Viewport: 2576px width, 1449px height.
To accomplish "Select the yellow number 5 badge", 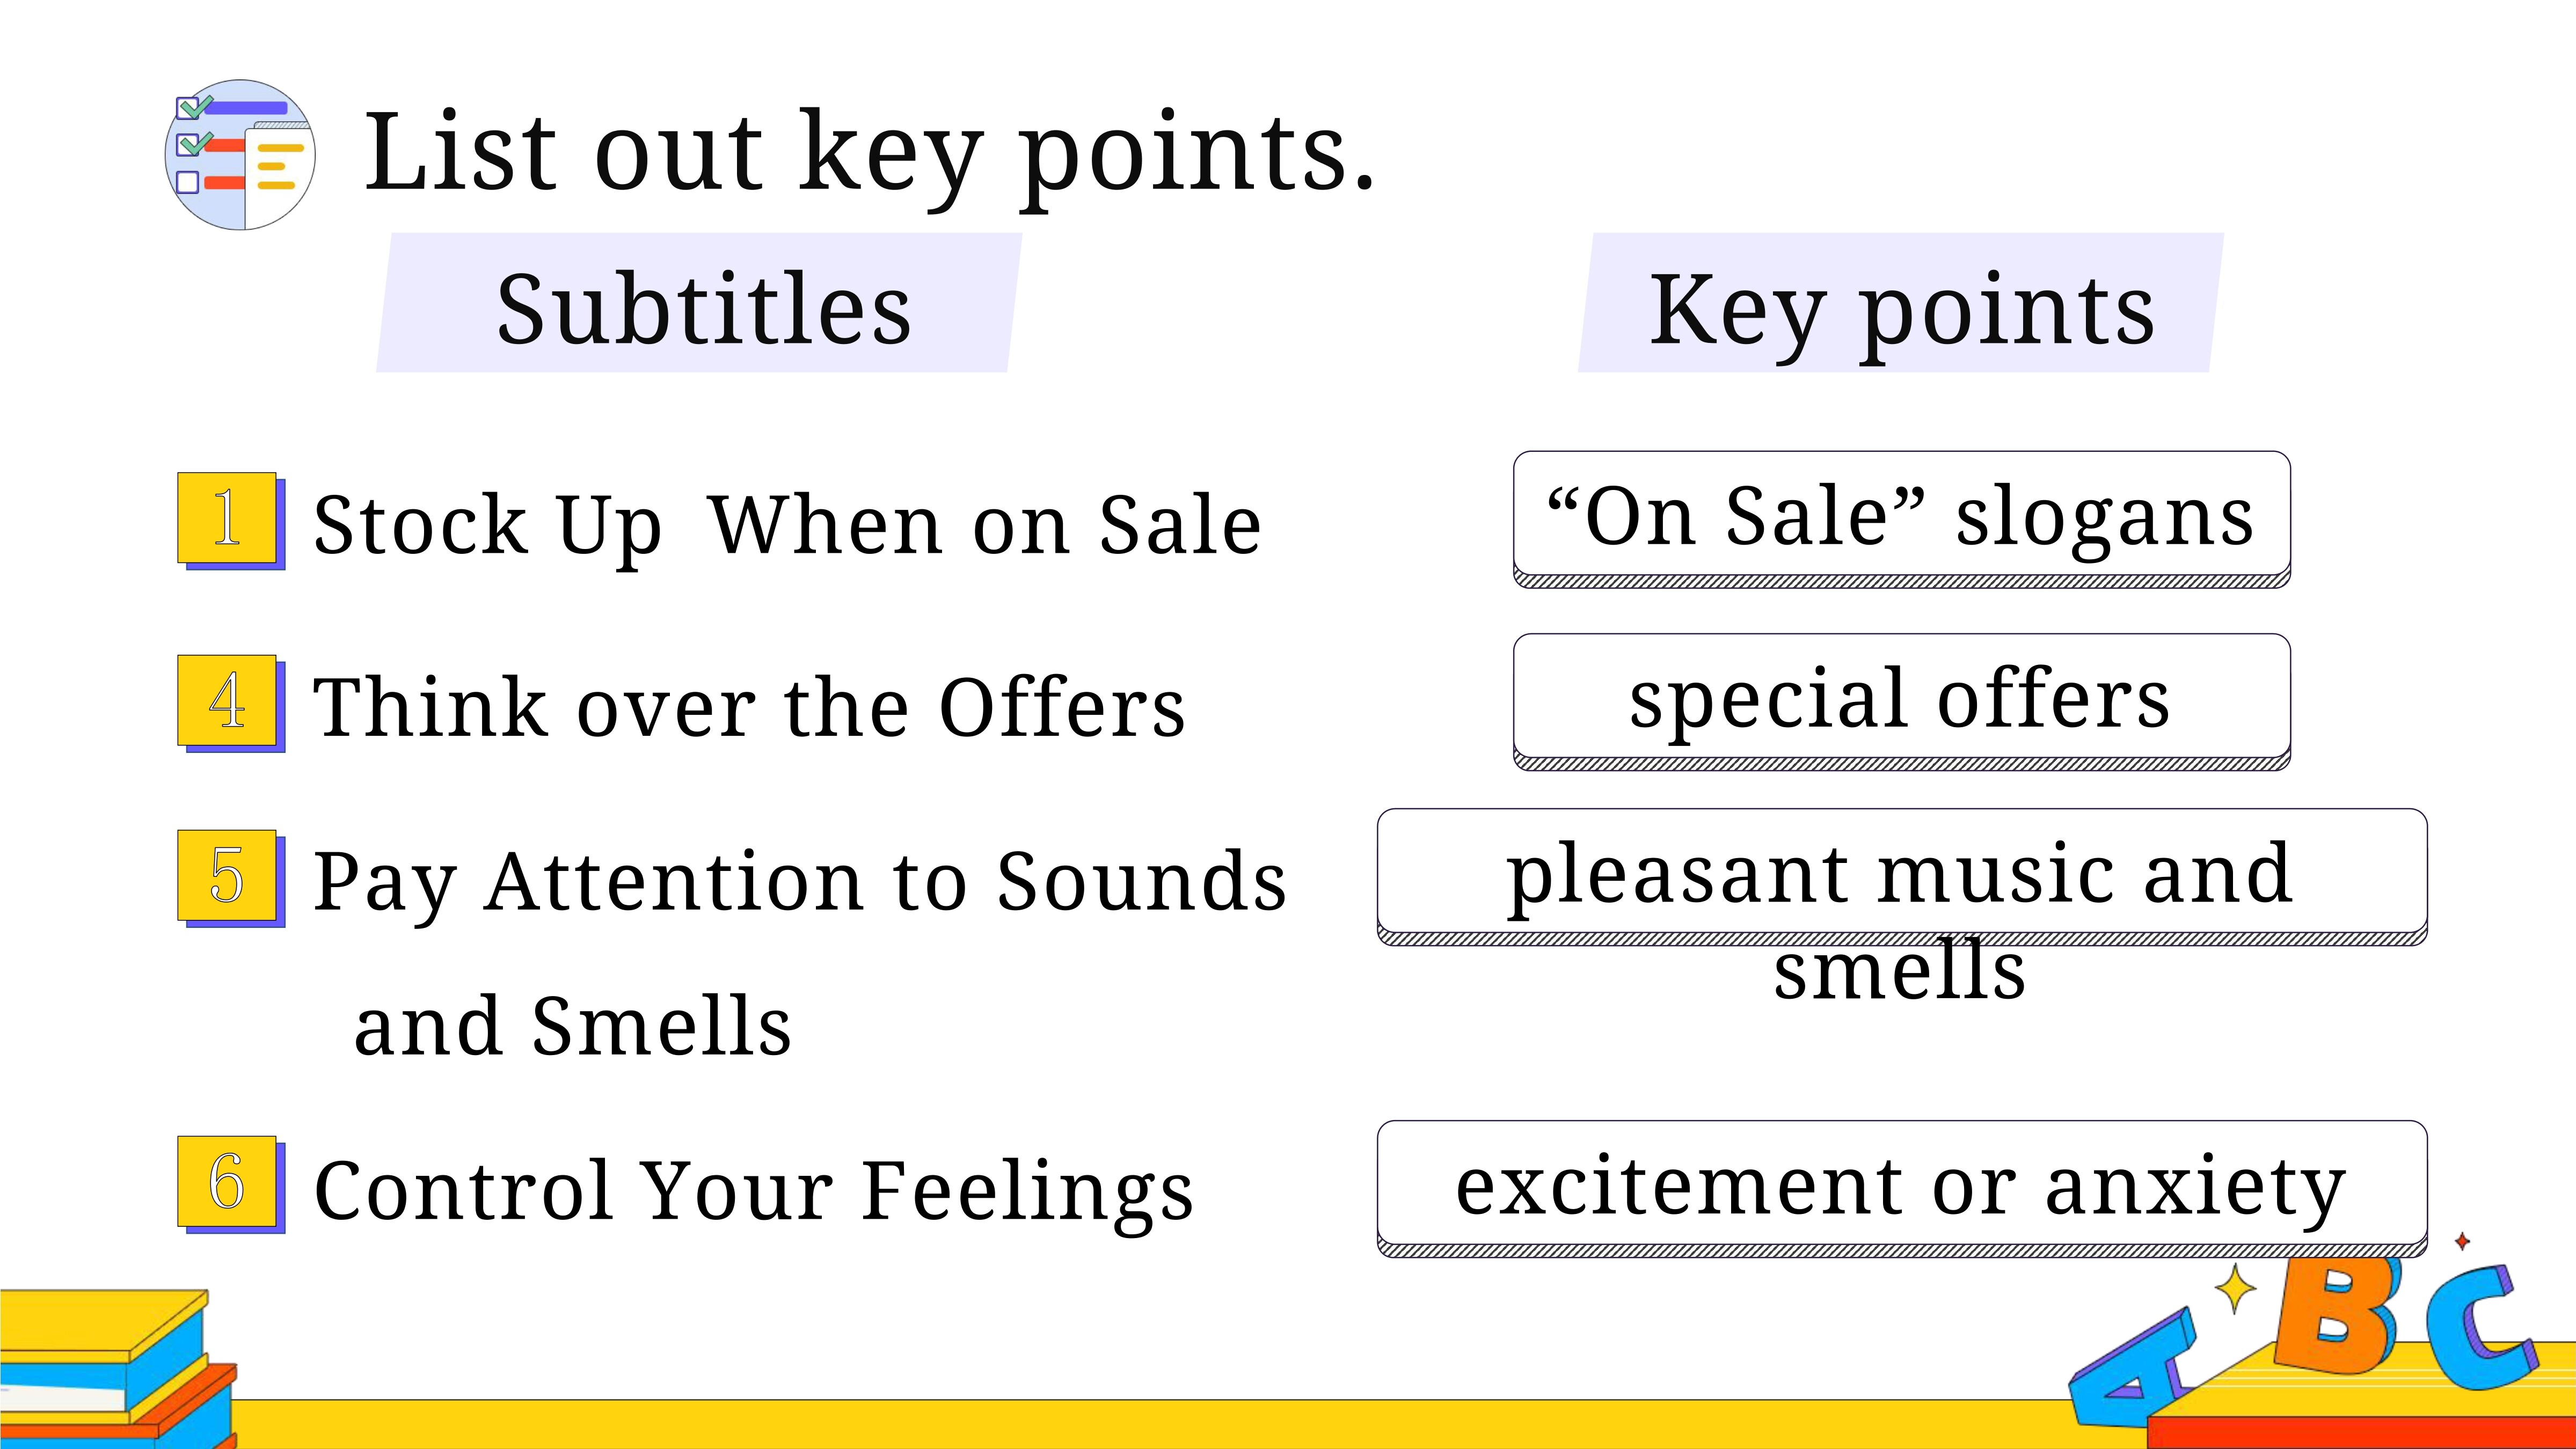I will [x=230, y=878].
